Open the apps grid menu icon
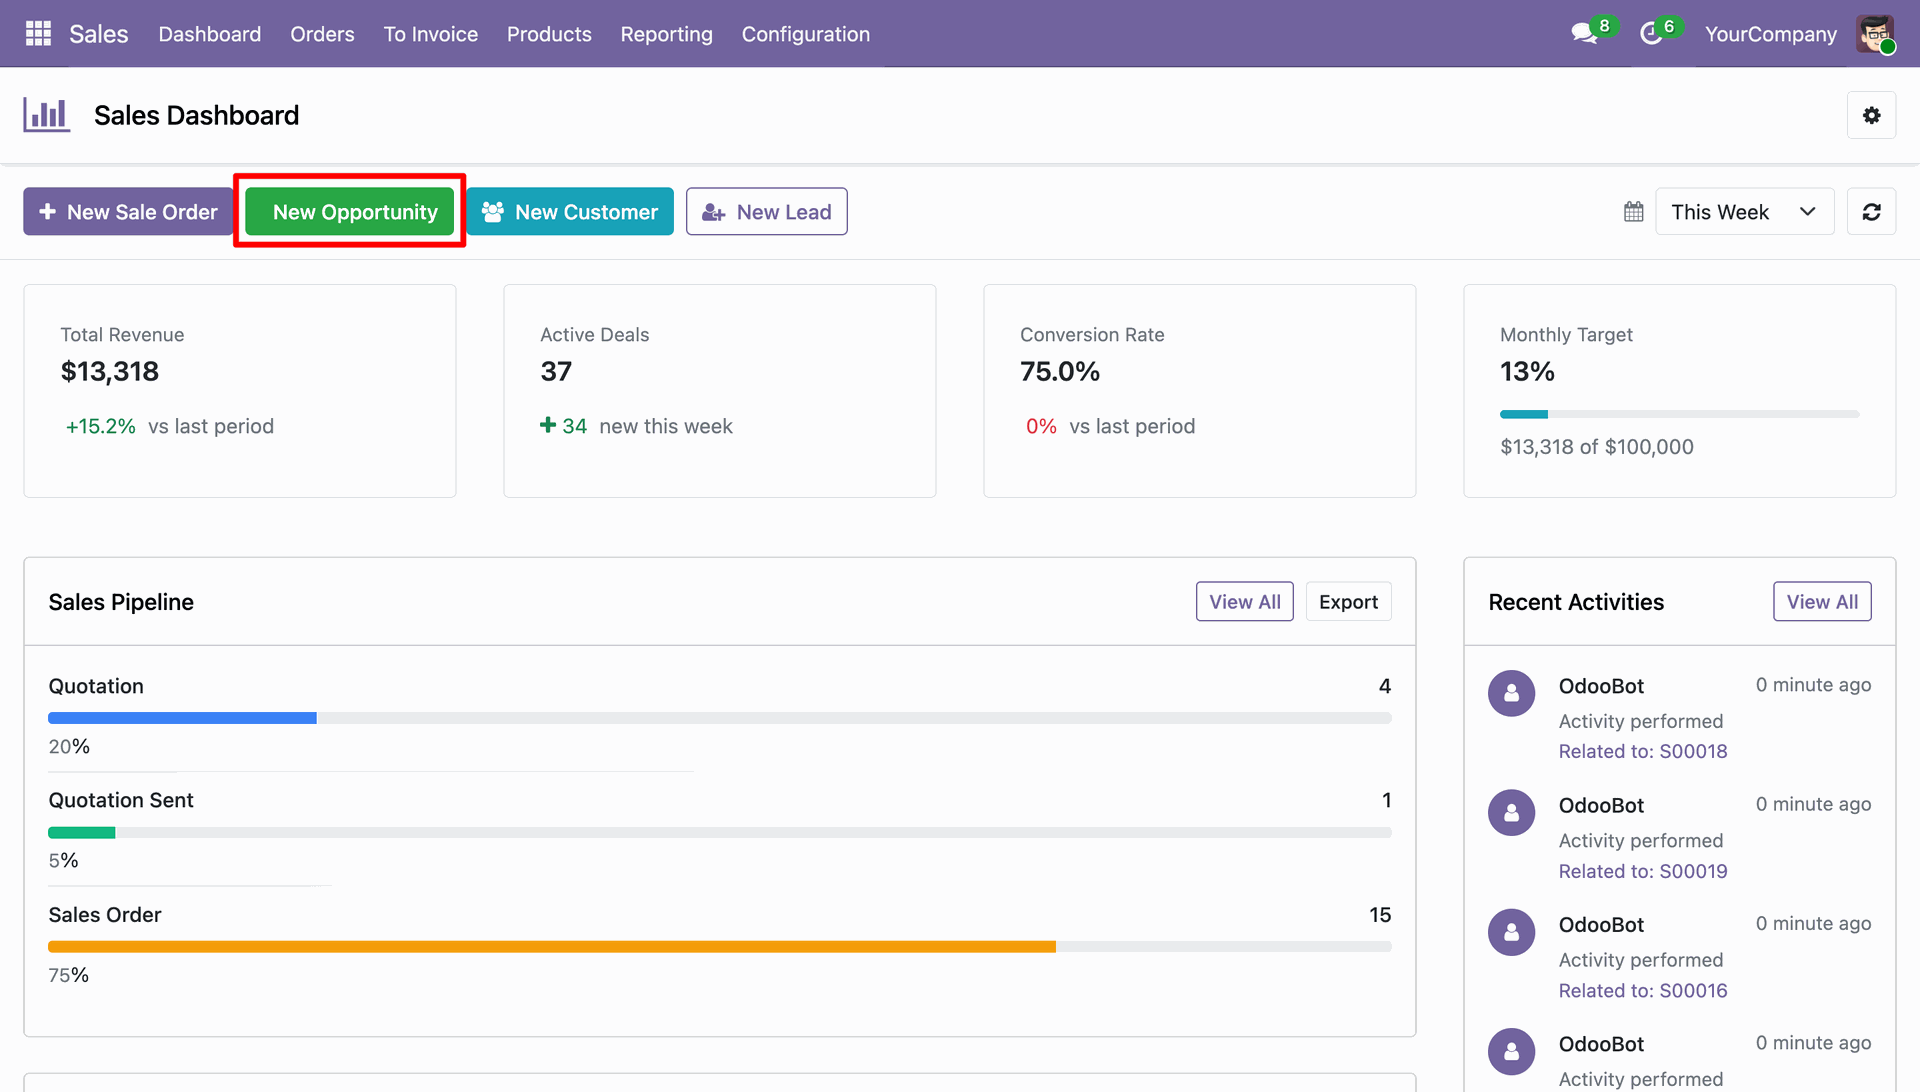1920x1092 pixels. point(38,34)
